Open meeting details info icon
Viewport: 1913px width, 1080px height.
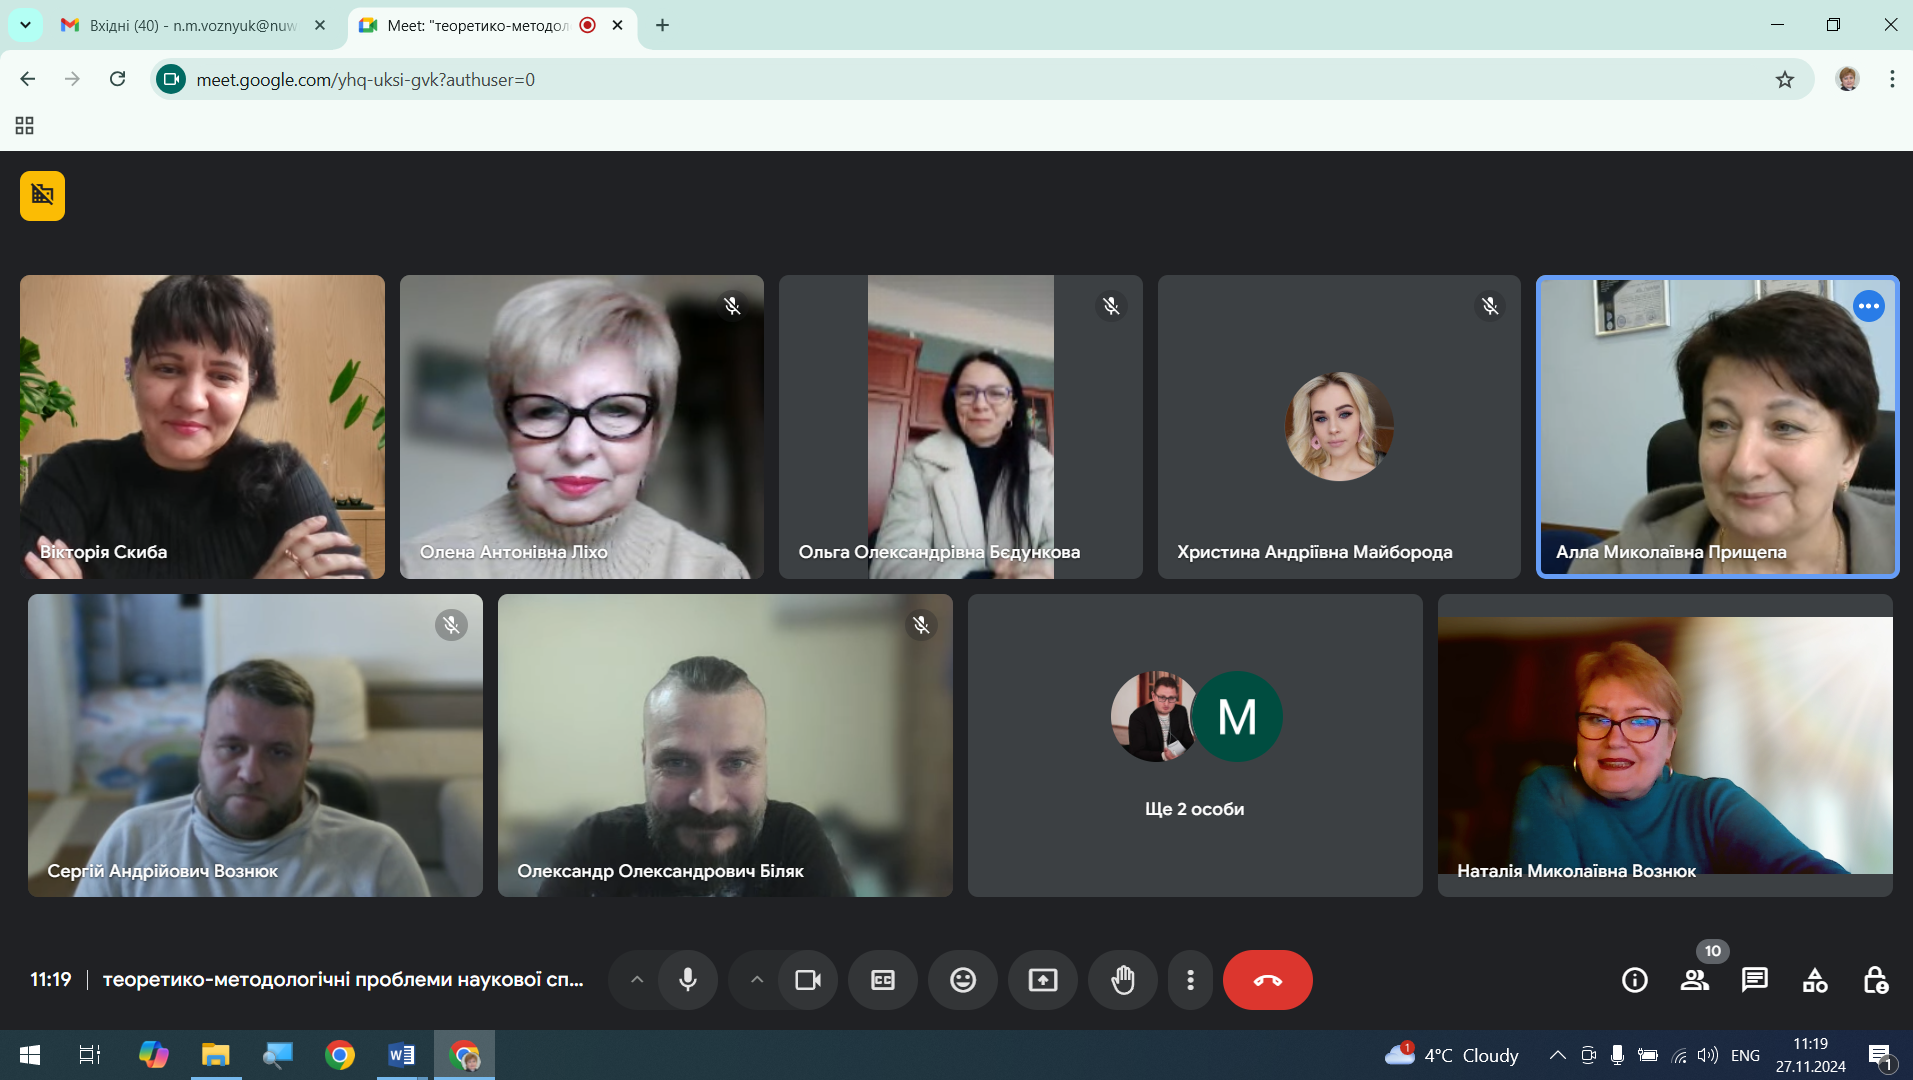[x=1635, y=980]
